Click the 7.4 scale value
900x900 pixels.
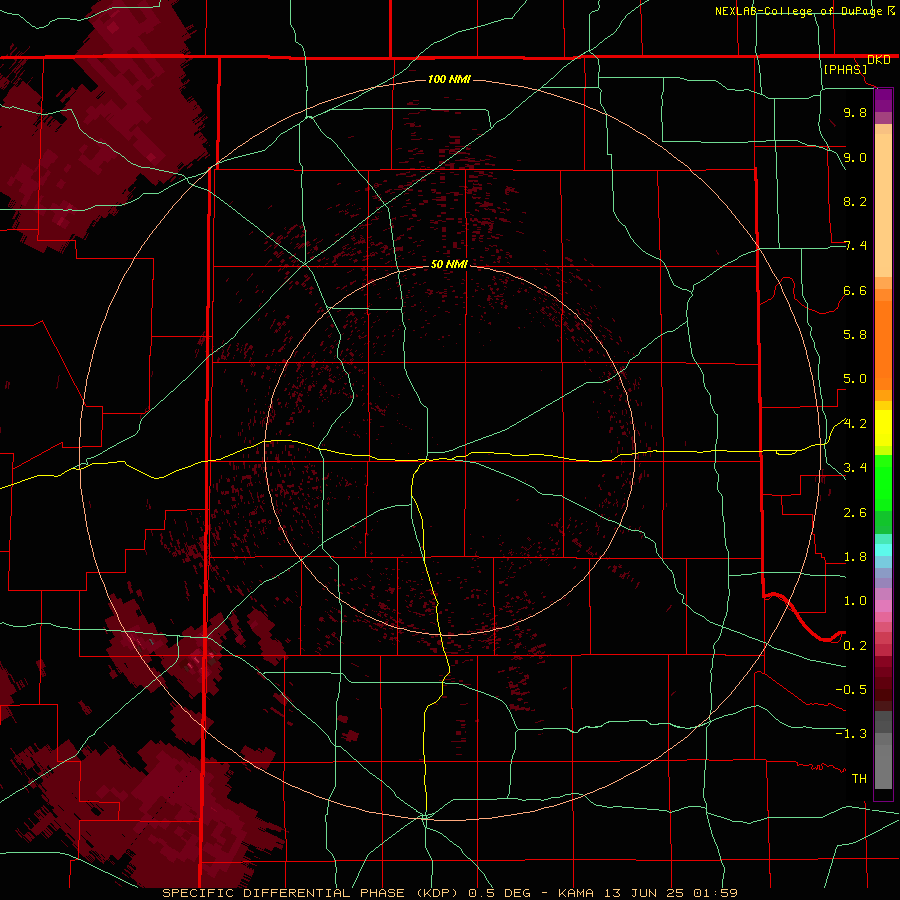855,246
